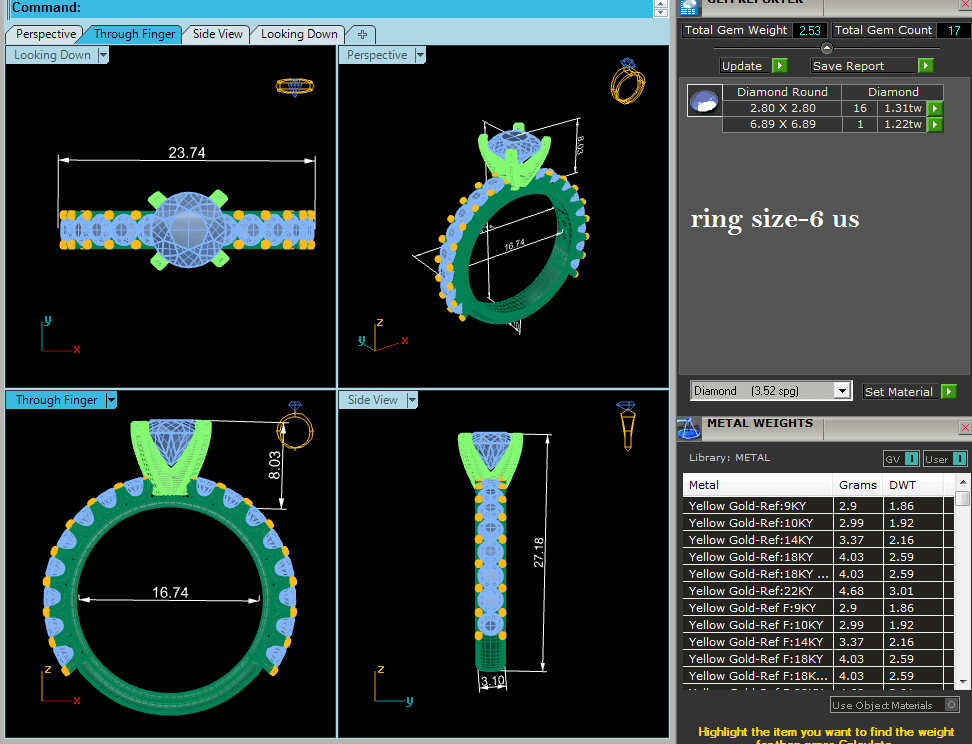The height and width of the screenshot is (744, 972).
Task: Click the green arrow next to Set Material
Action: 948,392
